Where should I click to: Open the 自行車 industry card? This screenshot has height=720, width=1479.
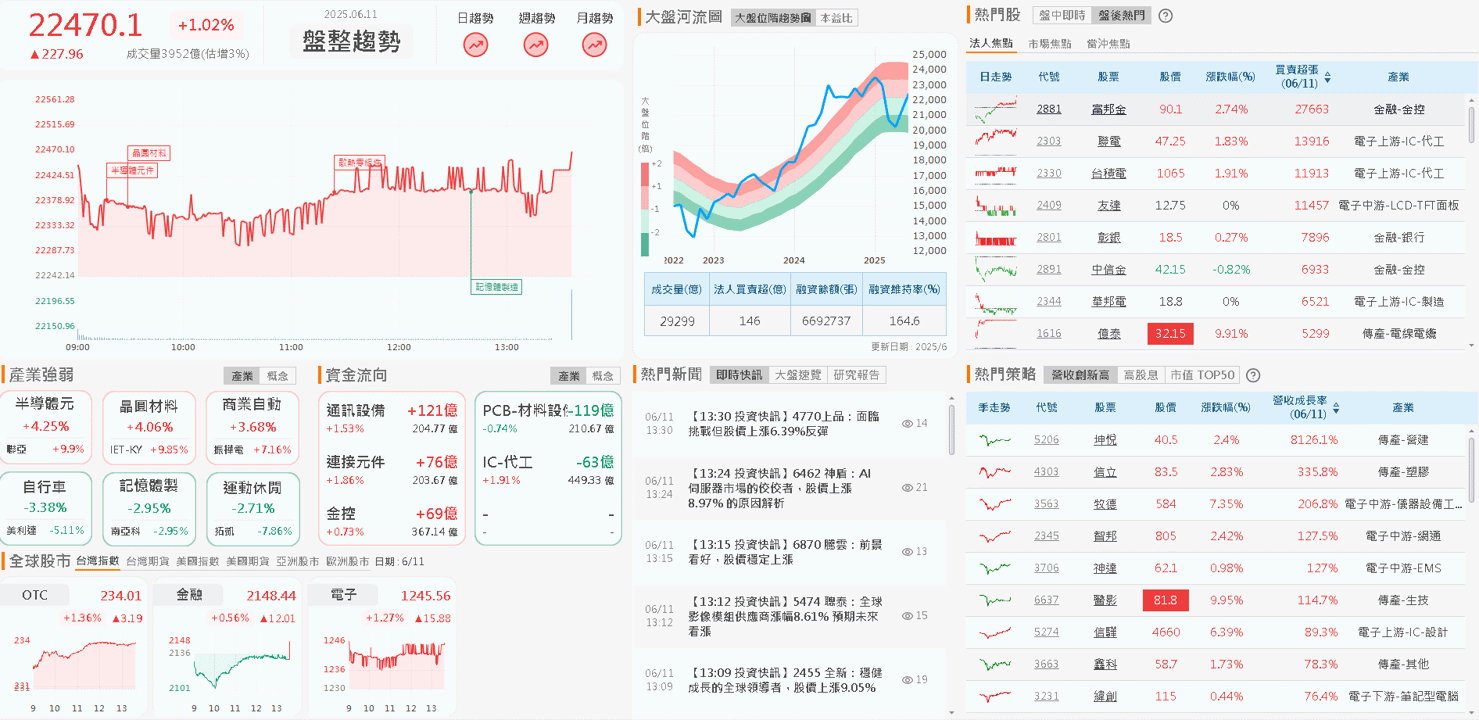click(x=46, y=508)
